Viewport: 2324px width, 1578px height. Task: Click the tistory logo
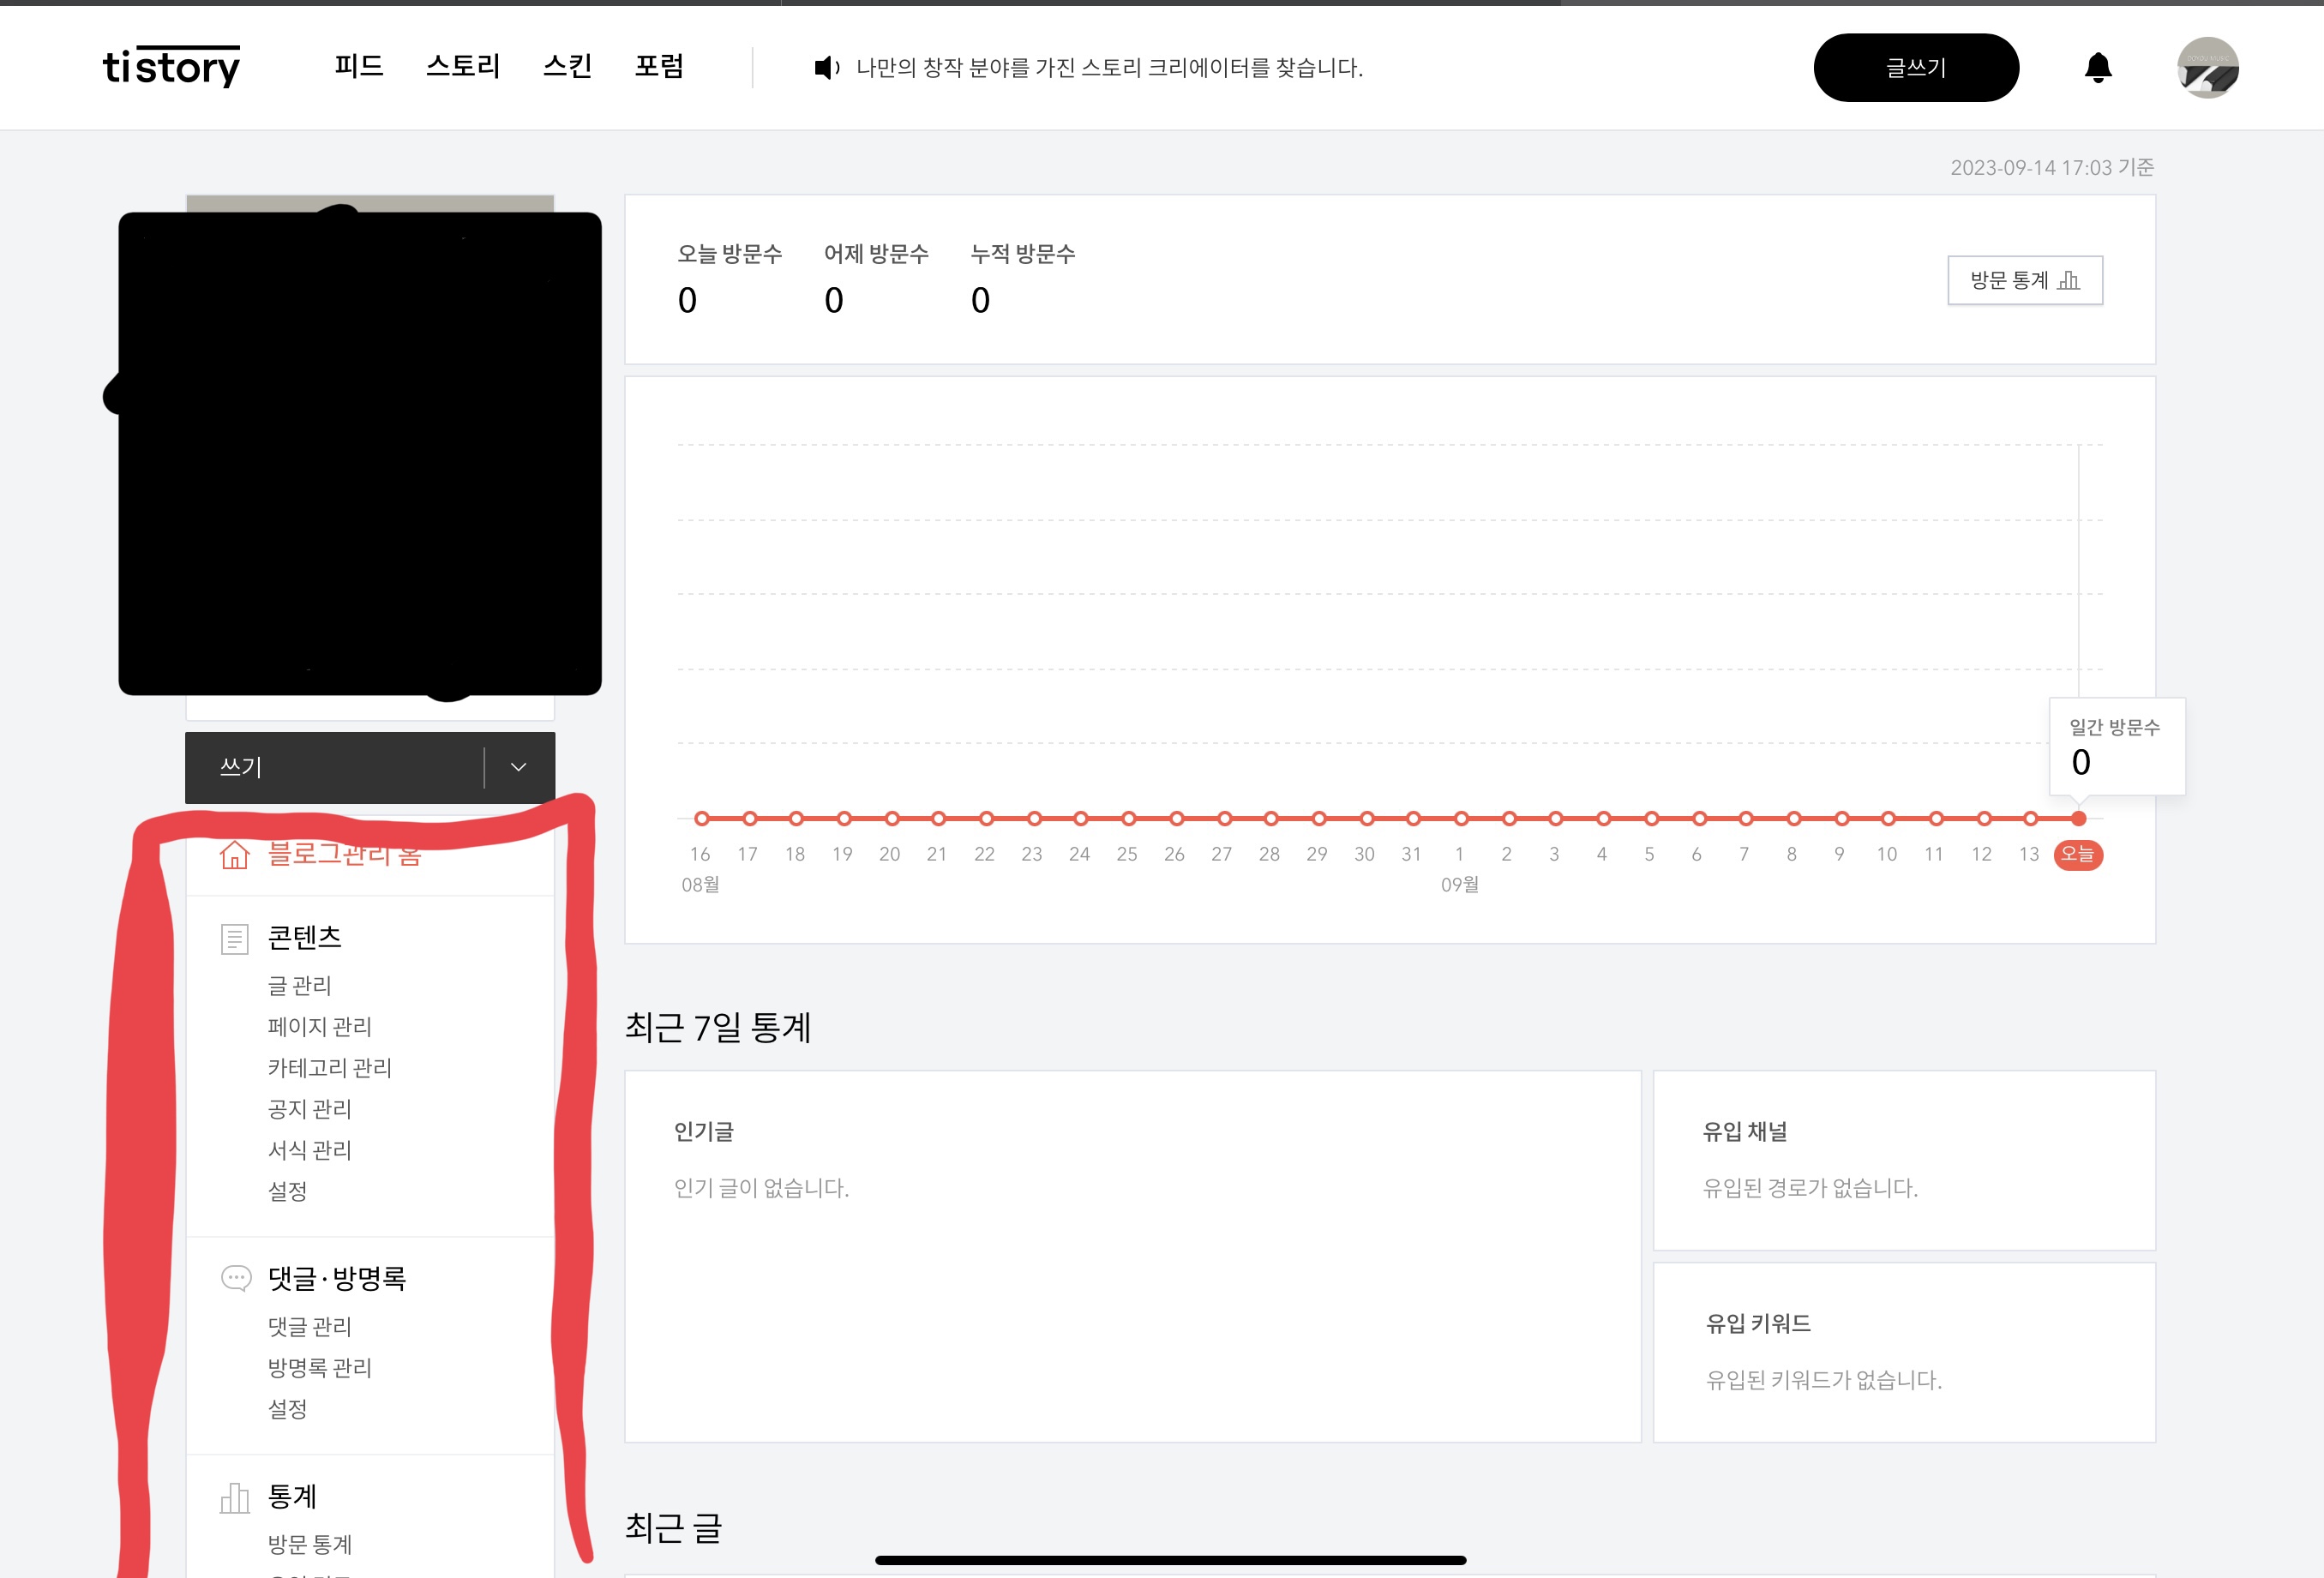(x=171, y=67)
